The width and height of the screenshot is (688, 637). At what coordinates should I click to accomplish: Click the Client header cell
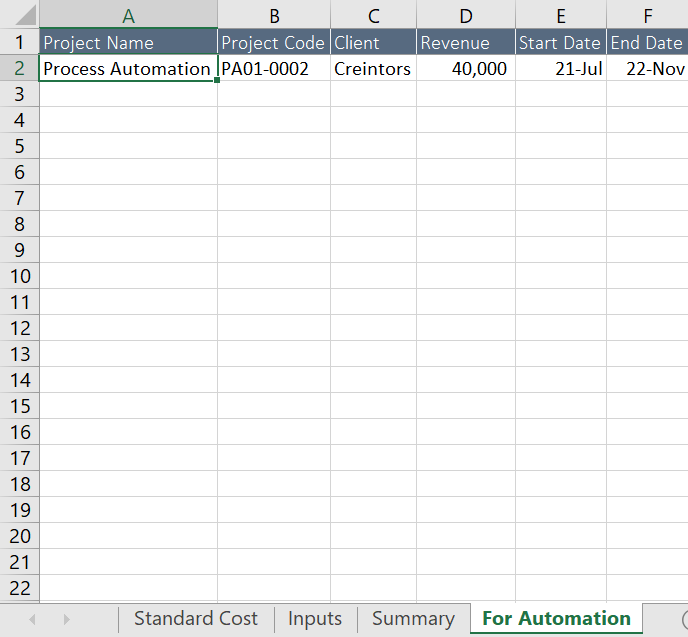pos(373,42)
